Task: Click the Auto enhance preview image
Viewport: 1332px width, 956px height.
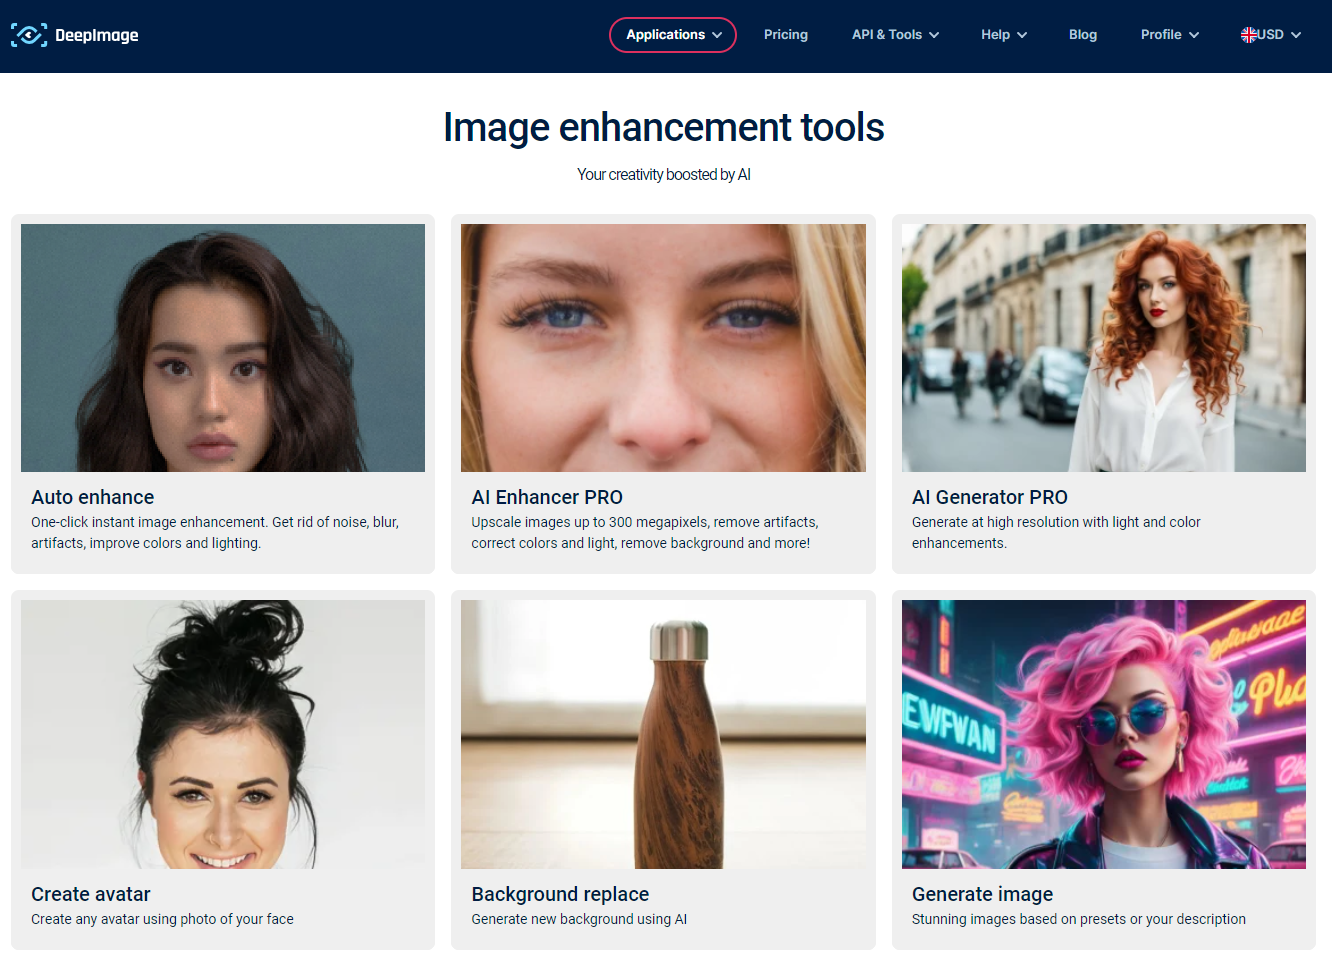Action: click(222, 347)
